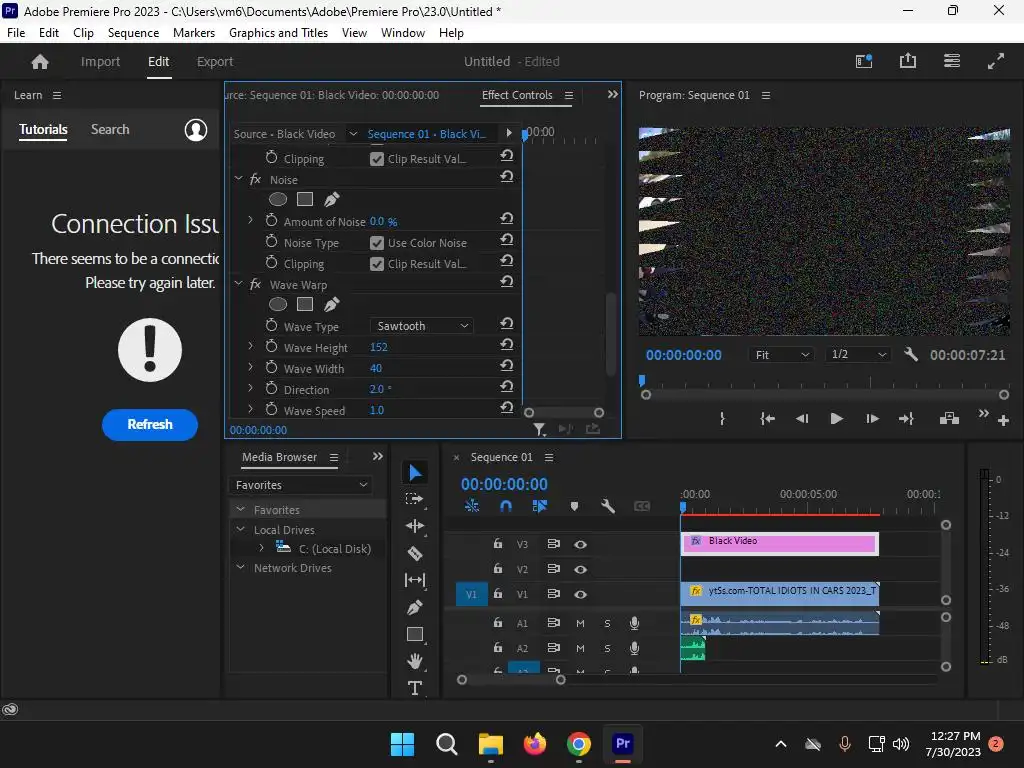Open Graphics and Titles menu
The width and height of the screenshot is (1024, 768).
278,33
